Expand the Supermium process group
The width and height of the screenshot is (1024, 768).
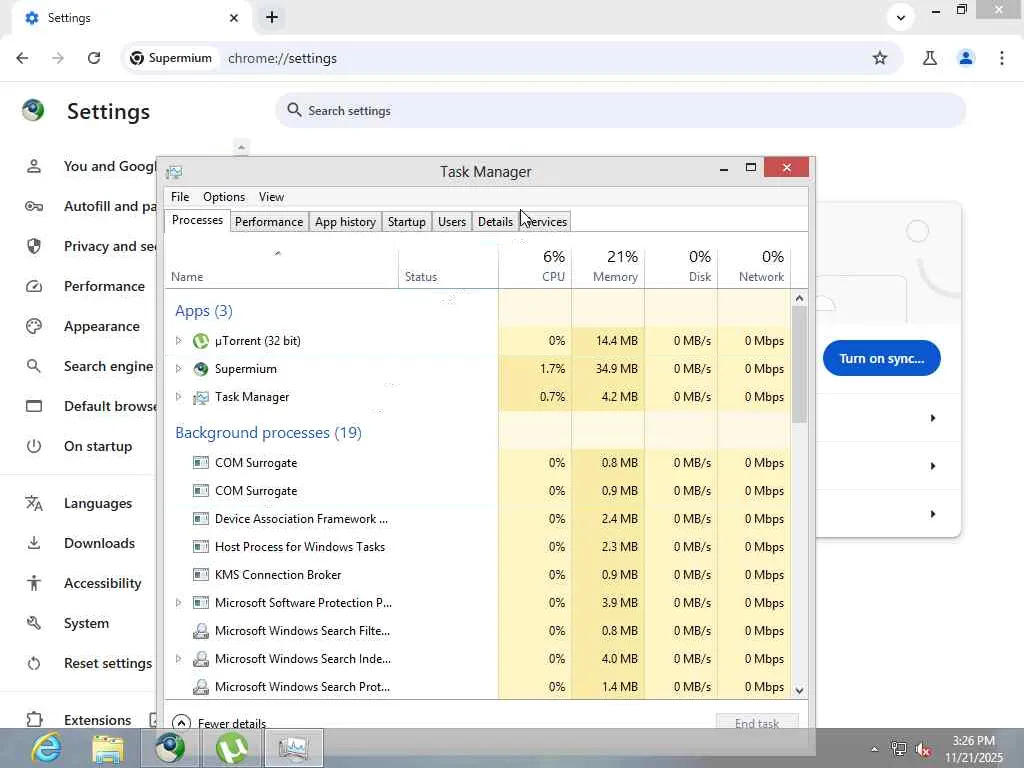click(x=178, y=369)
